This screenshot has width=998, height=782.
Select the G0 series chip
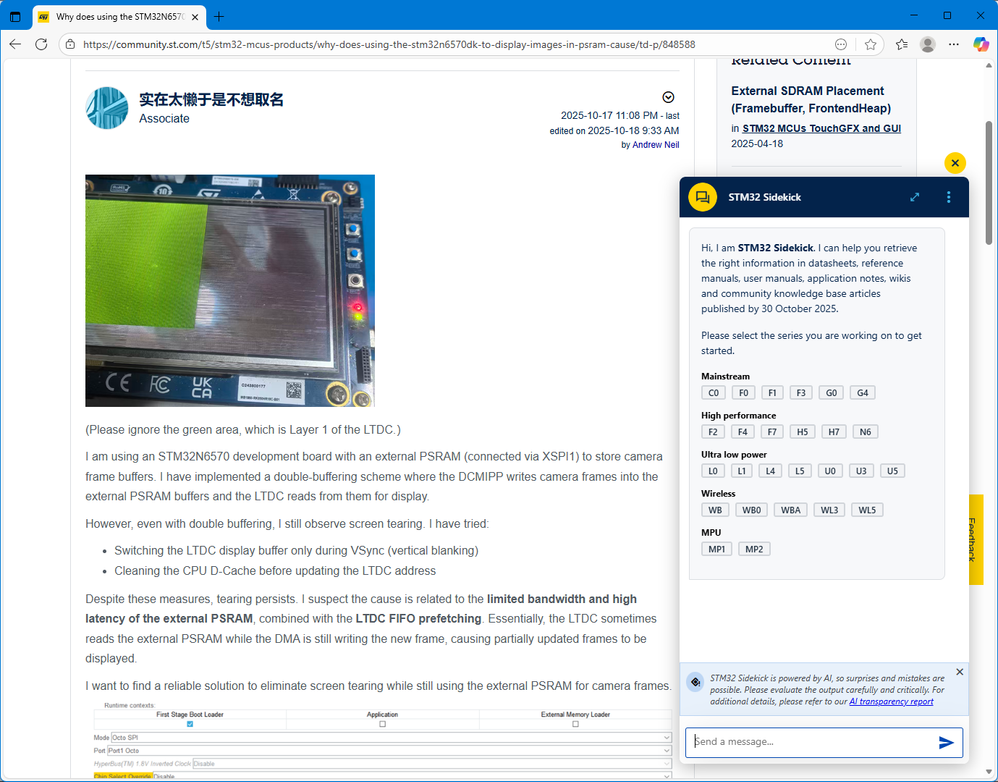pyautogui.click(x=831, y=393)
